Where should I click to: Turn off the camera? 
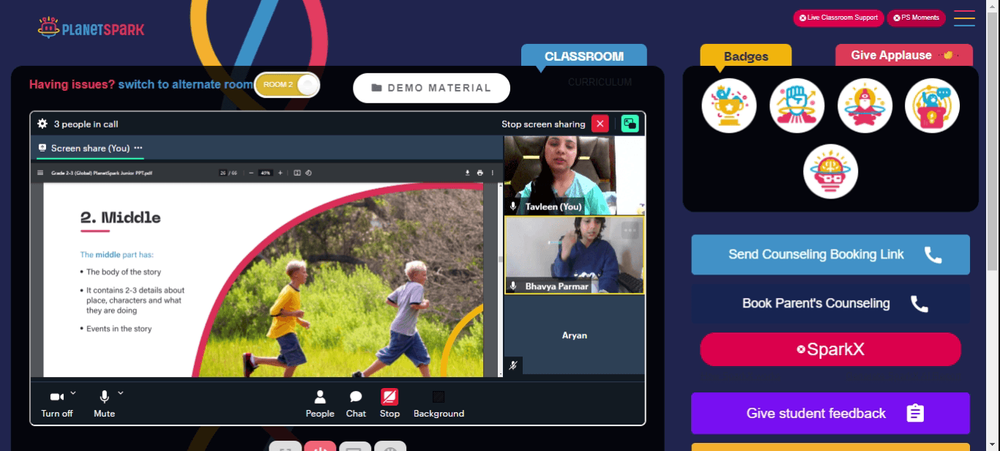coord(57,404)
